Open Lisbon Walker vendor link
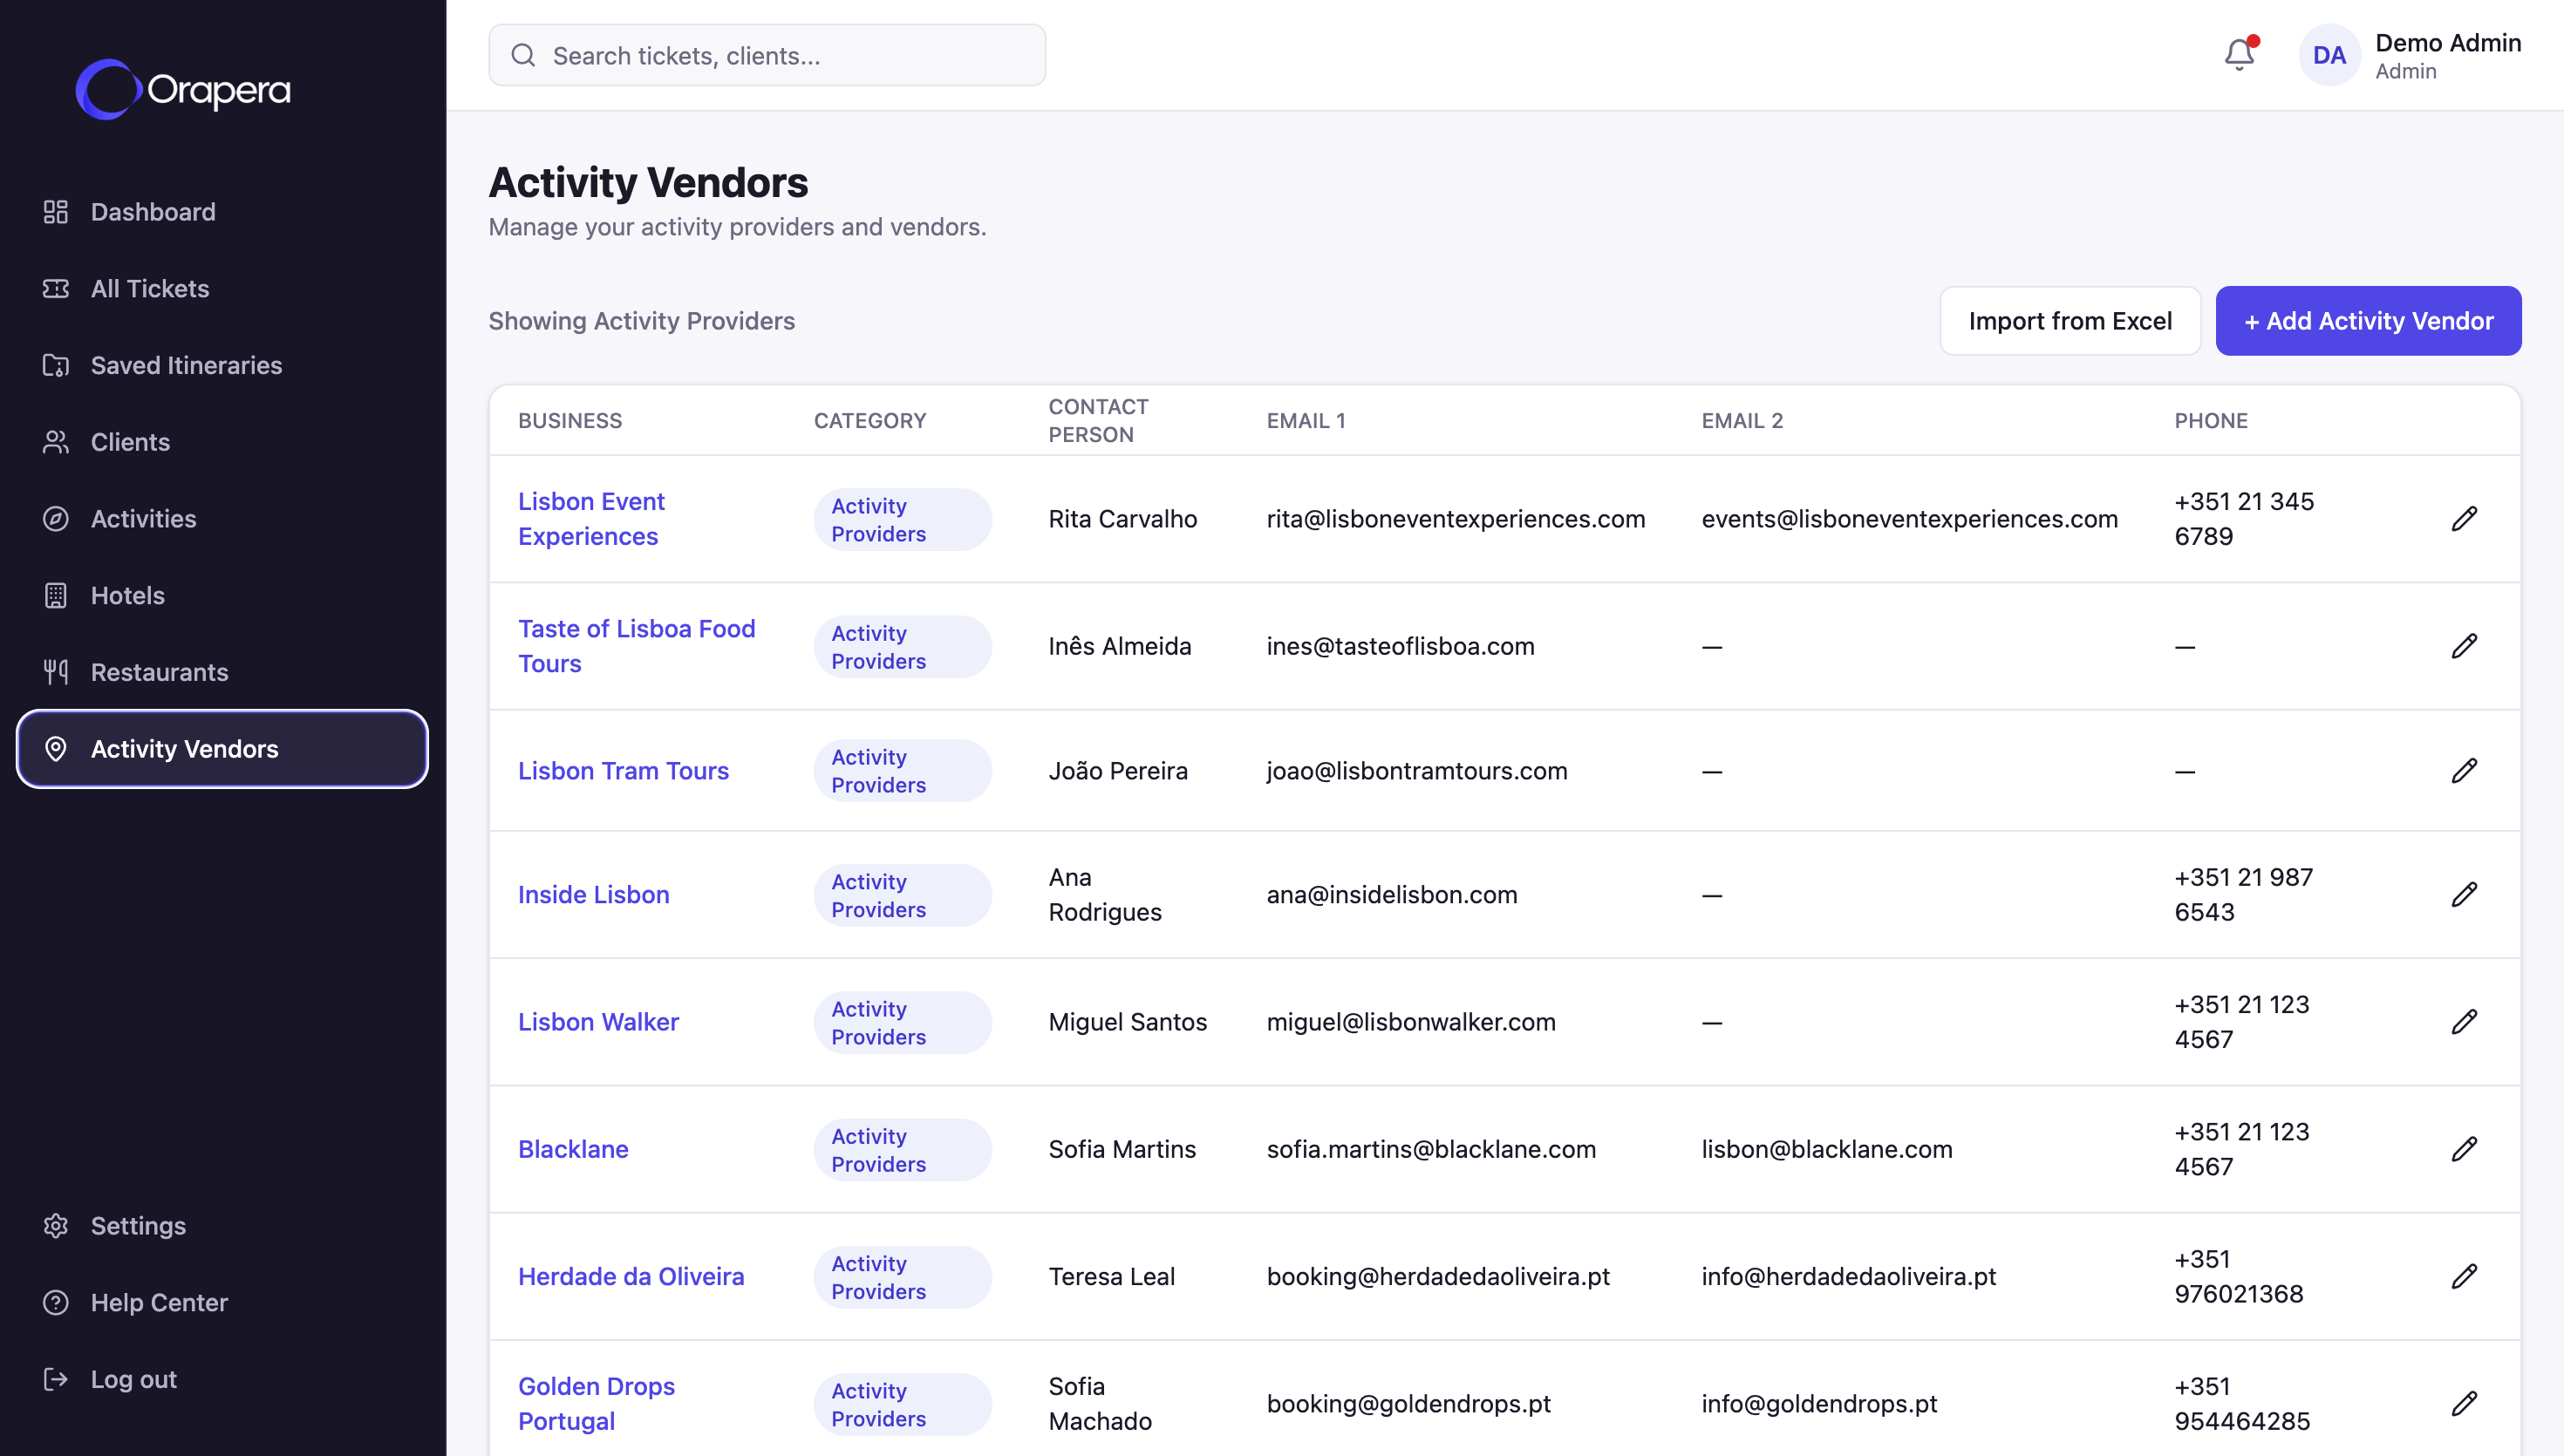 (x=598, y=1022)
